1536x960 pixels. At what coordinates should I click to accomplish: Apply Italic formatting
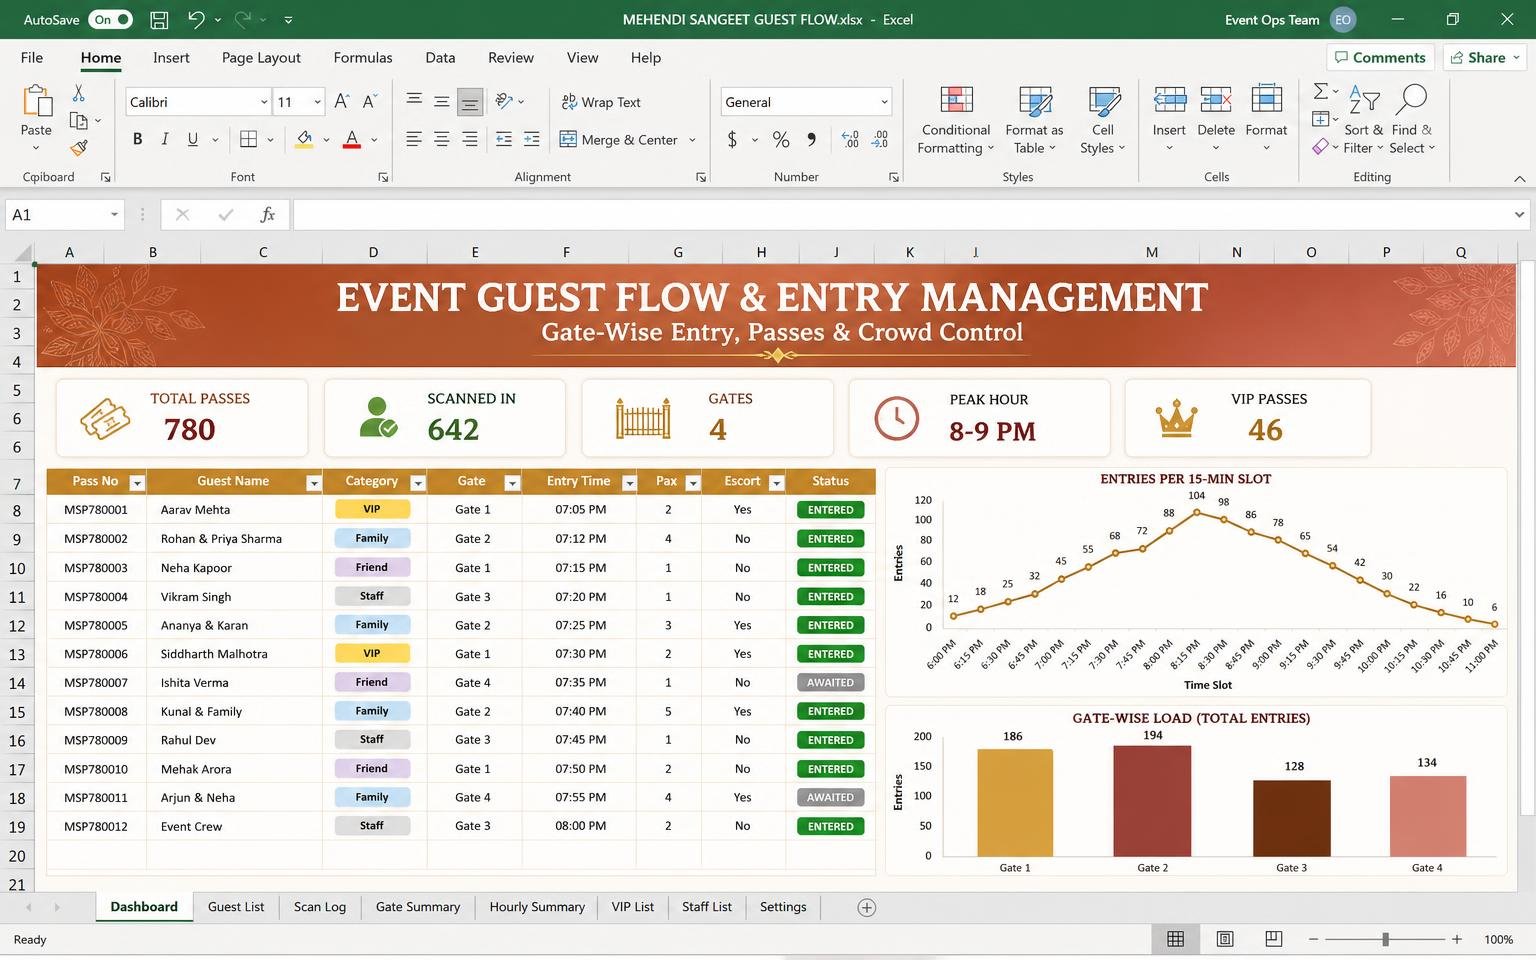point(164,139)
